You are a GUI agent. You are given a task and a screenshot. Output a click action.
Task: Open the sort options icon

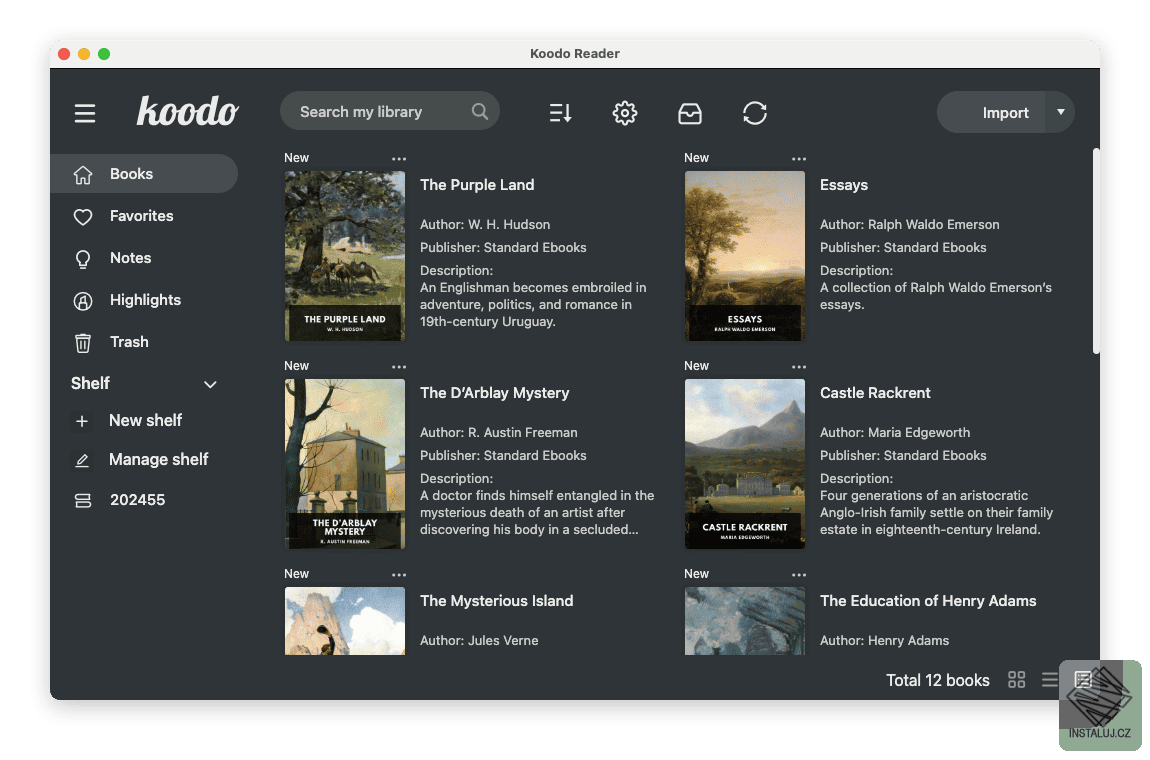pos(560,113)
